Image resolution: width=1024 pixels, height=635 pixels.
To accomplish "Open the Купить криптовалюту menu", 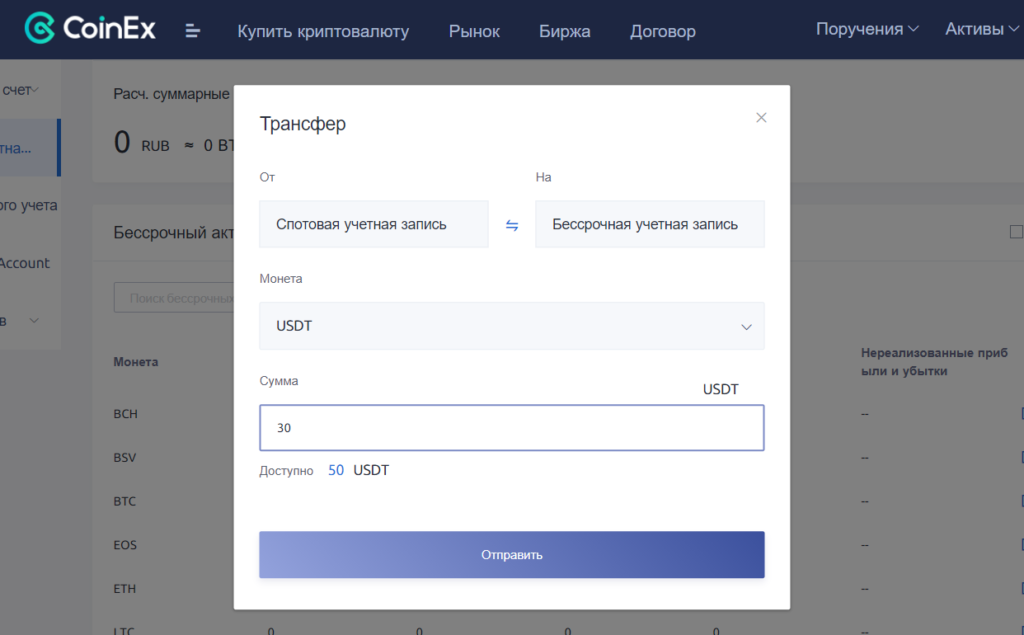I will (320, 31).
